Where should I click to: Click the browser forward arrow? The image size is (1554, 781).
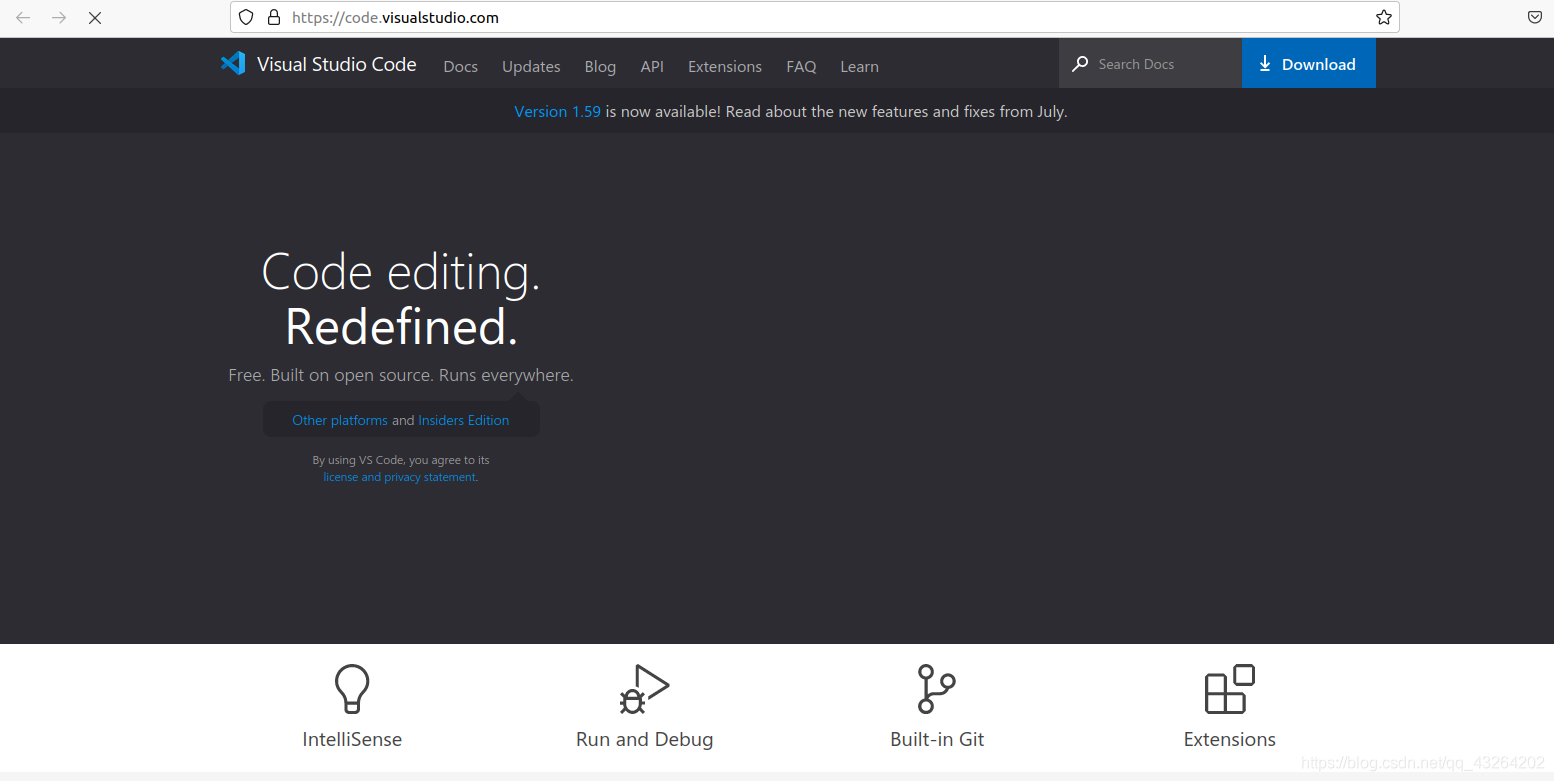pyautogui.click(x=59, y=18)
